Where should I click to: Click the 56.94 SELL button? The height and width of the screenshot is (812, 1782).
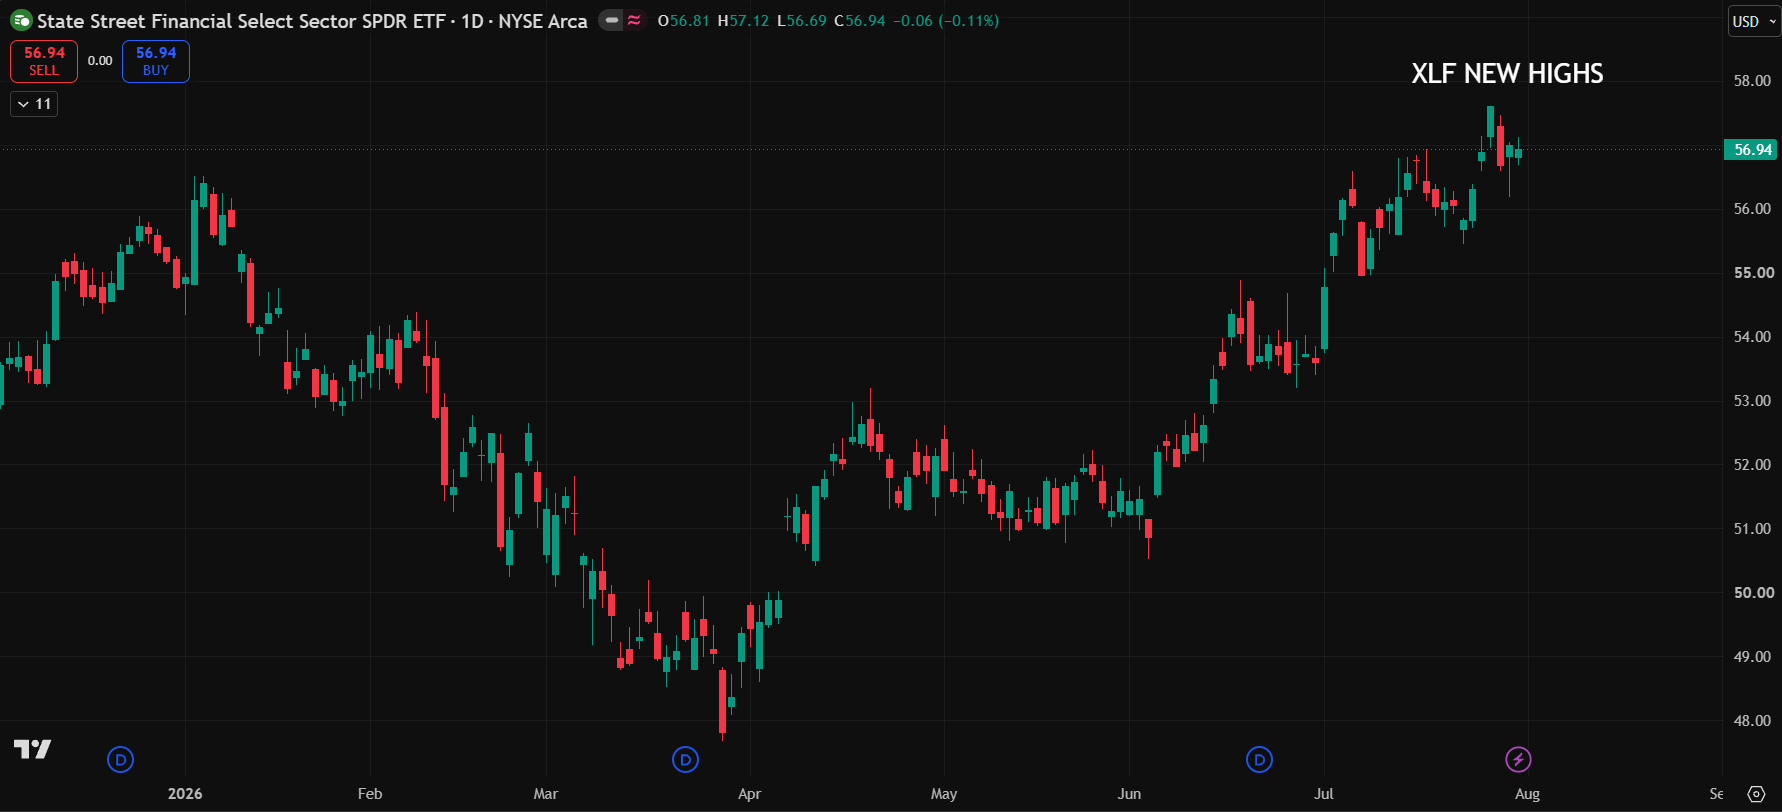44,61
